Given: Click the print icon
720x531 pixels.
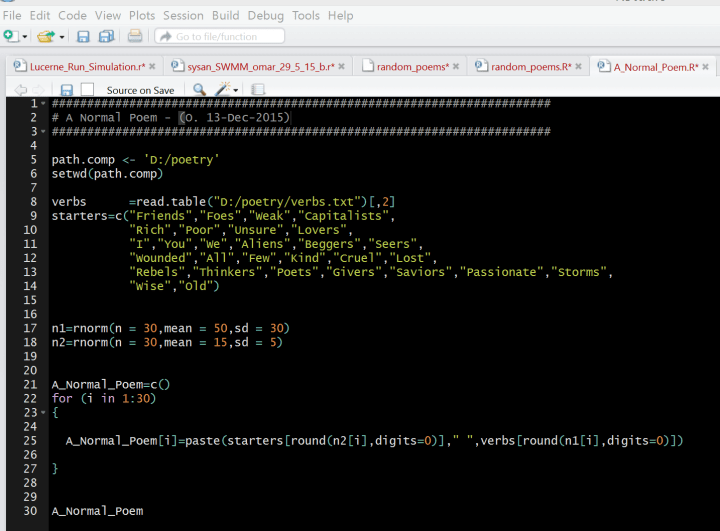Looking at the screenshot, I should pos(135,36).
